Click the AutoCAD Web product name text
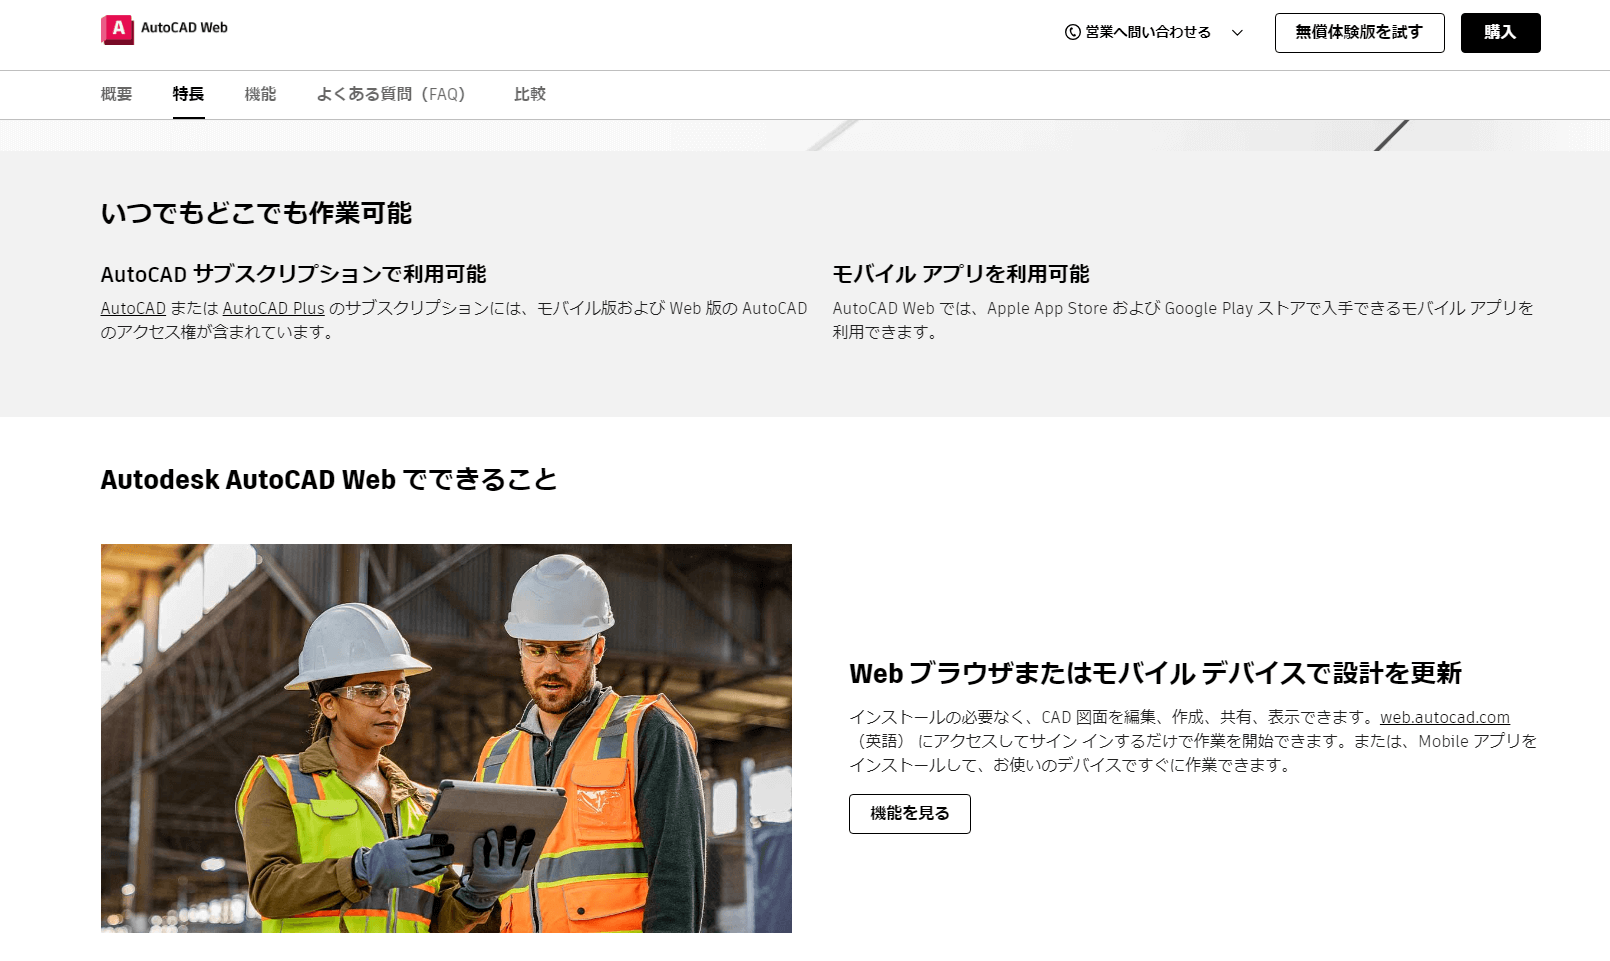 (184, 28)
